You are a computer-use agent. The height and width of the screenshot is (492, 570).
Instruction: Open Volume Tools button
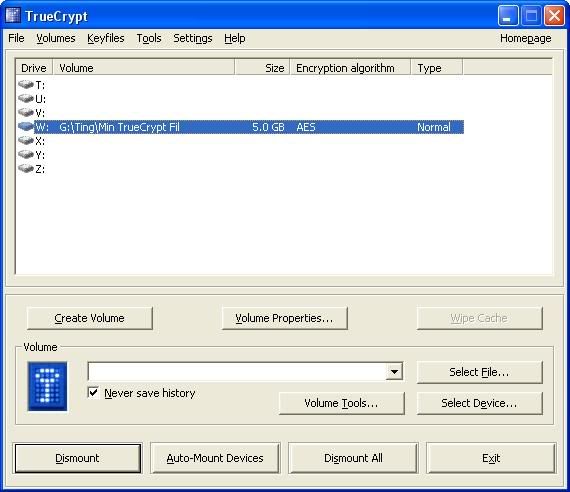point(341,403)
